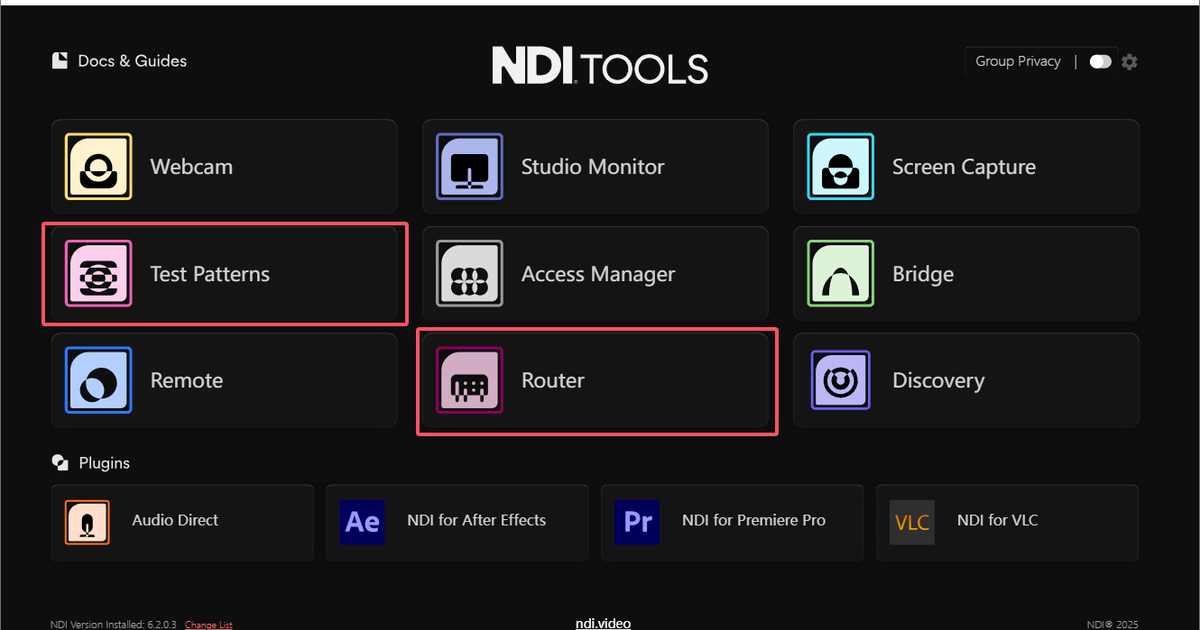Click the Remote label

coord(187,380)
